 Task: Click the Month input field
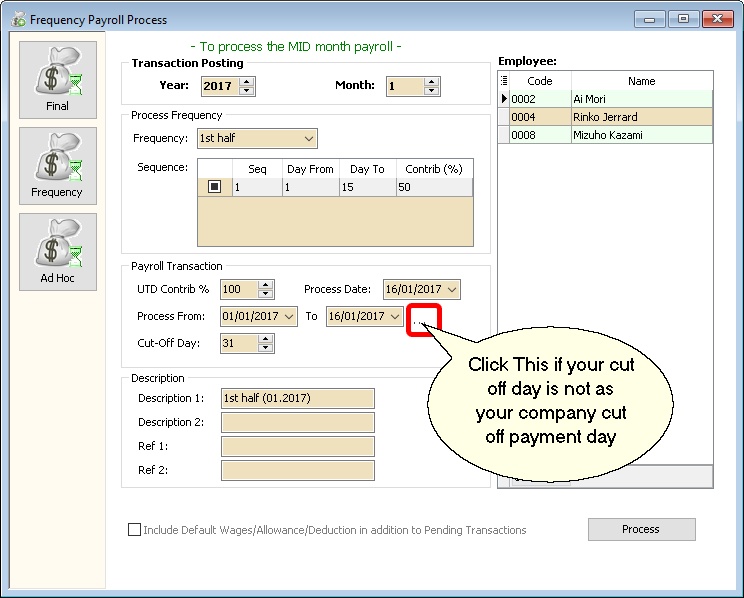[x=406, y=86]
